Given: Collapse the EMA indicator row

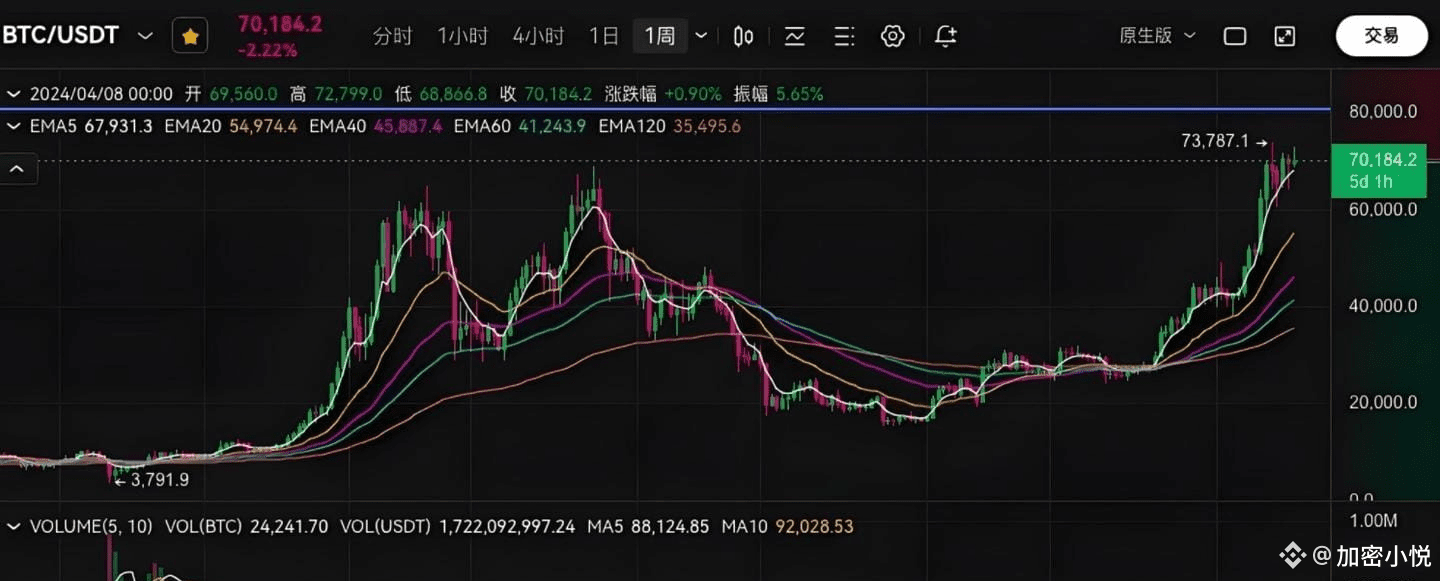Looking at the screenshot, I should [x=13, y=126].
